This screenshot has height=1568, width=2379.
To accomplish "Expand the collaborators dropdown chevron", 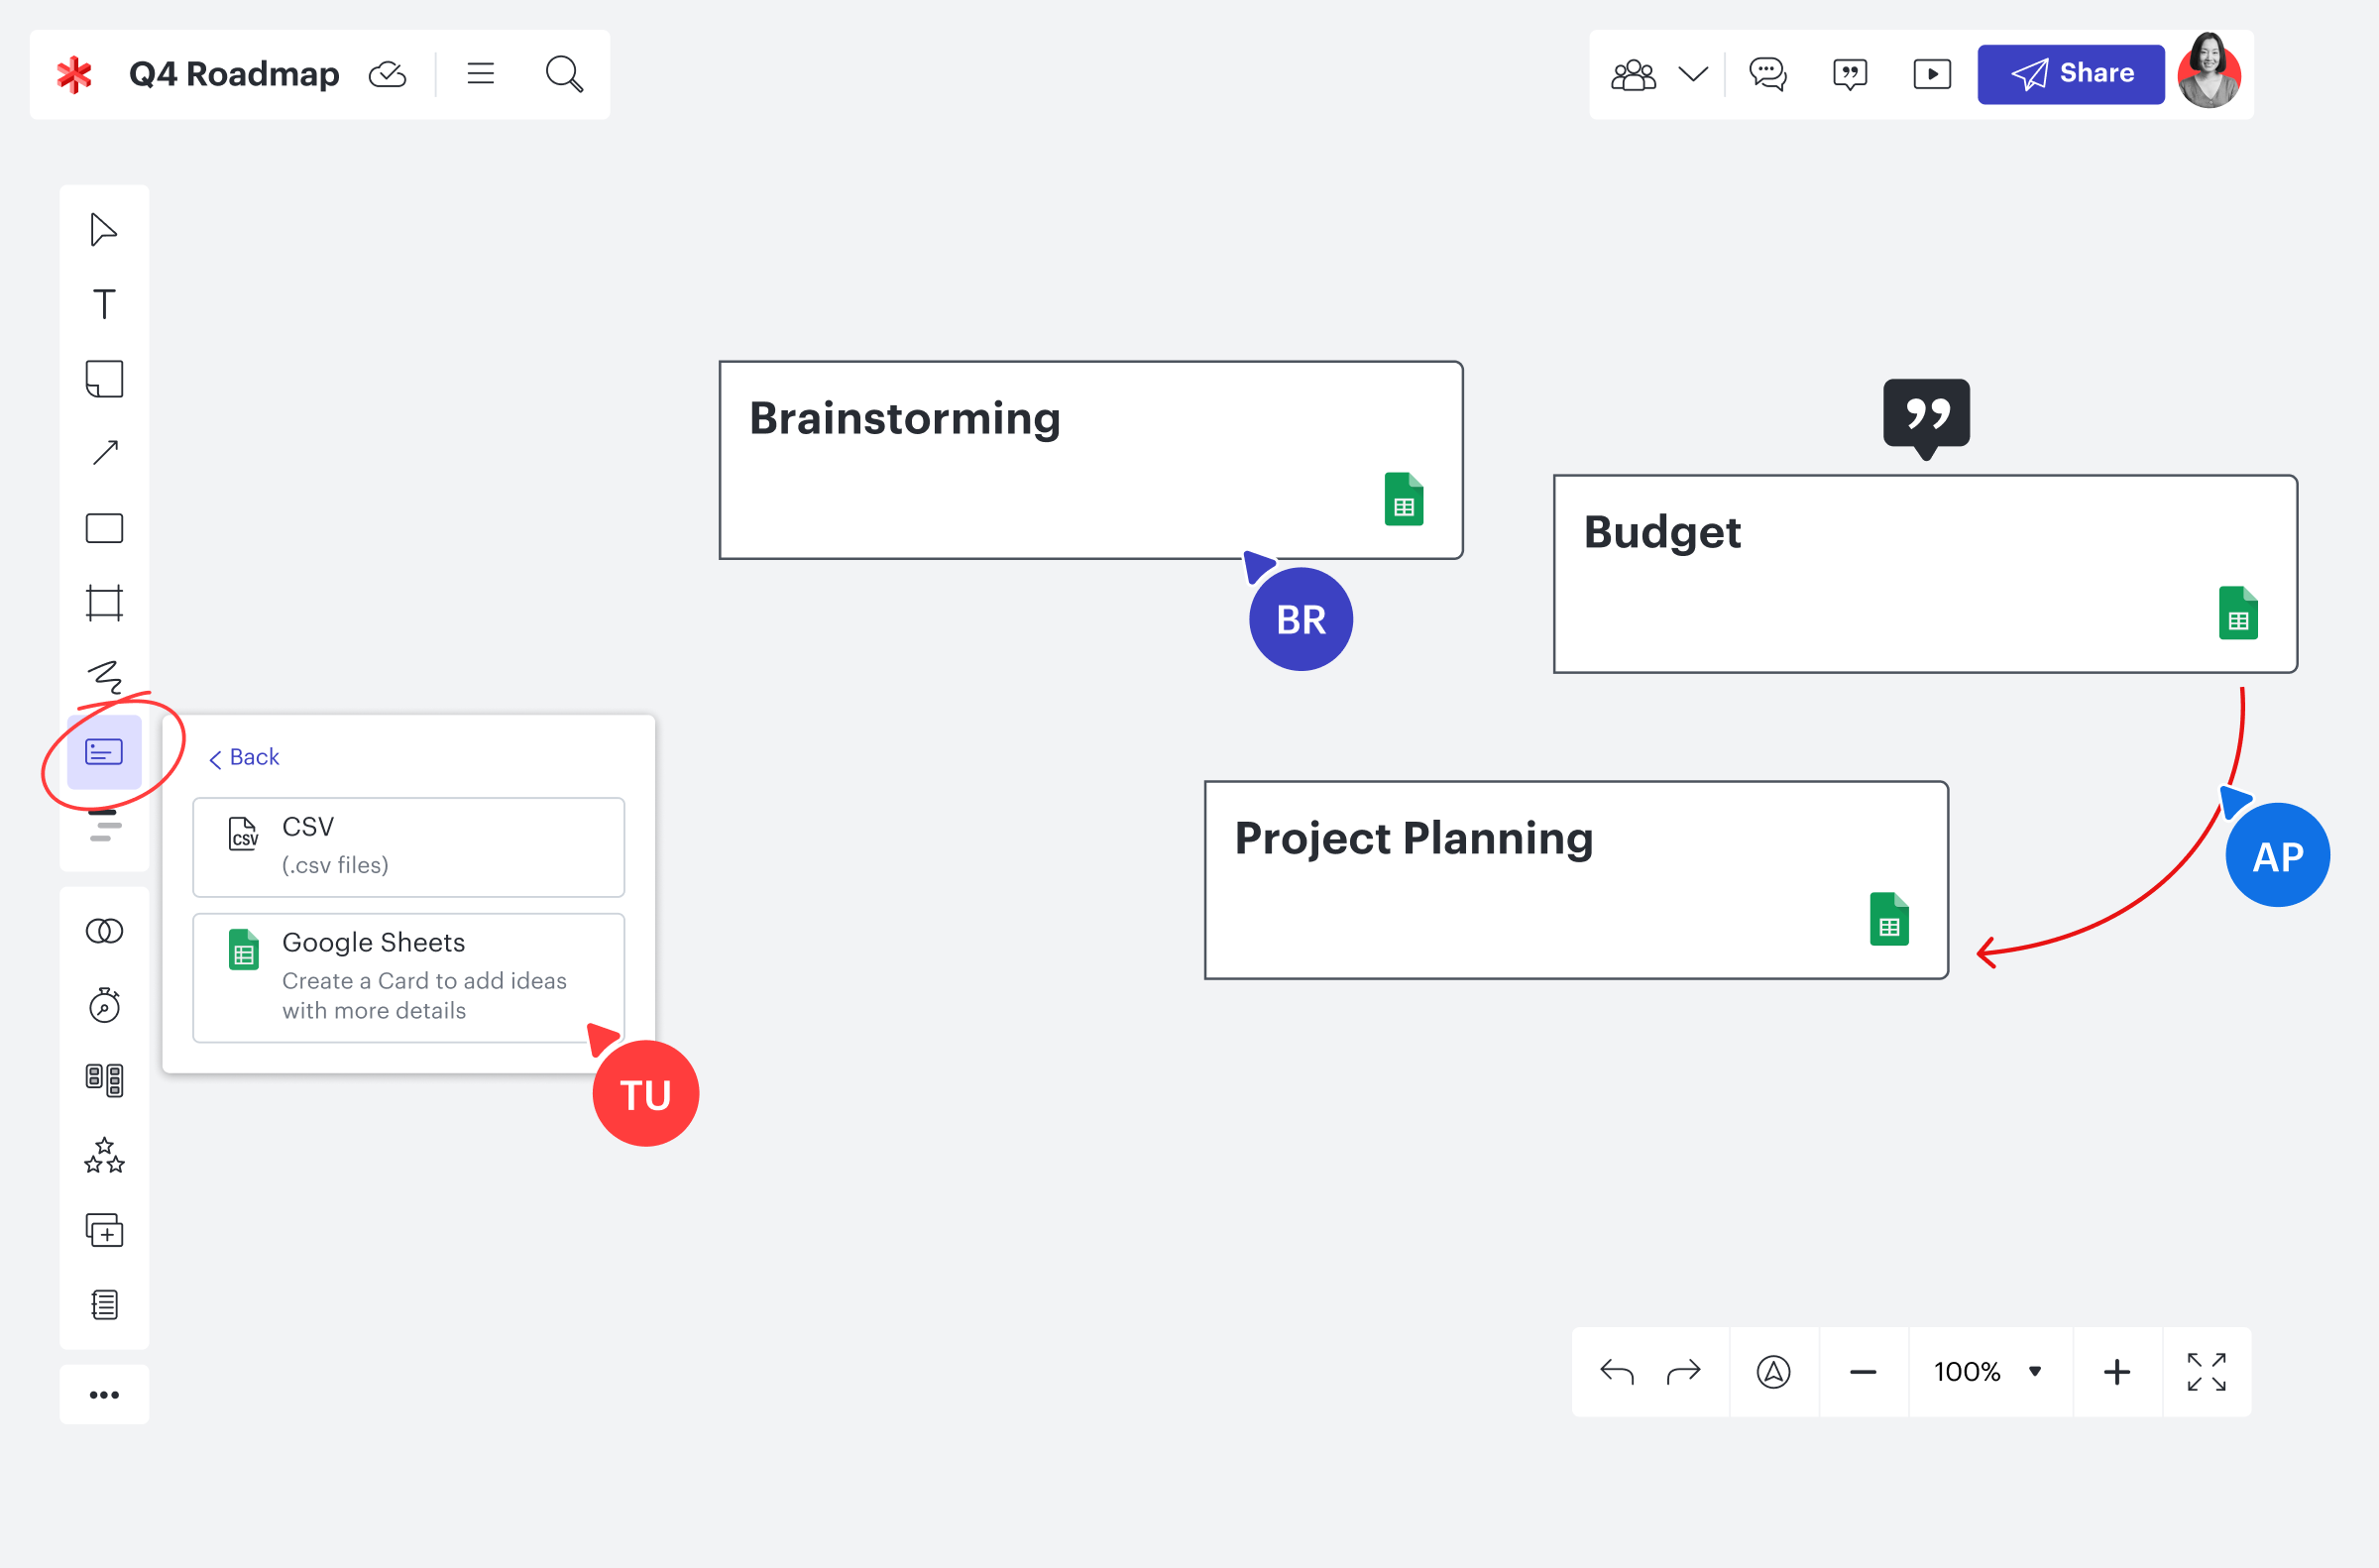I will 1692,74.
